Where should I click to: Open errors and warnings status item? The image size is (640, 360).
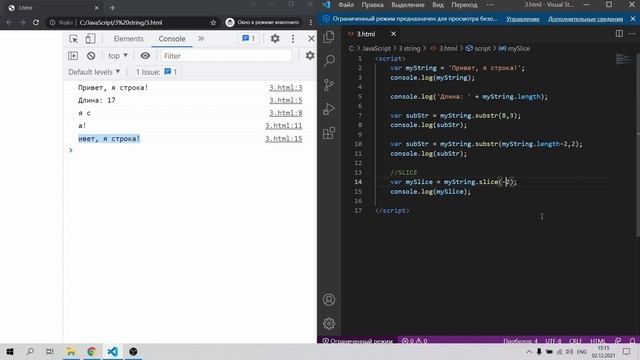414,341
